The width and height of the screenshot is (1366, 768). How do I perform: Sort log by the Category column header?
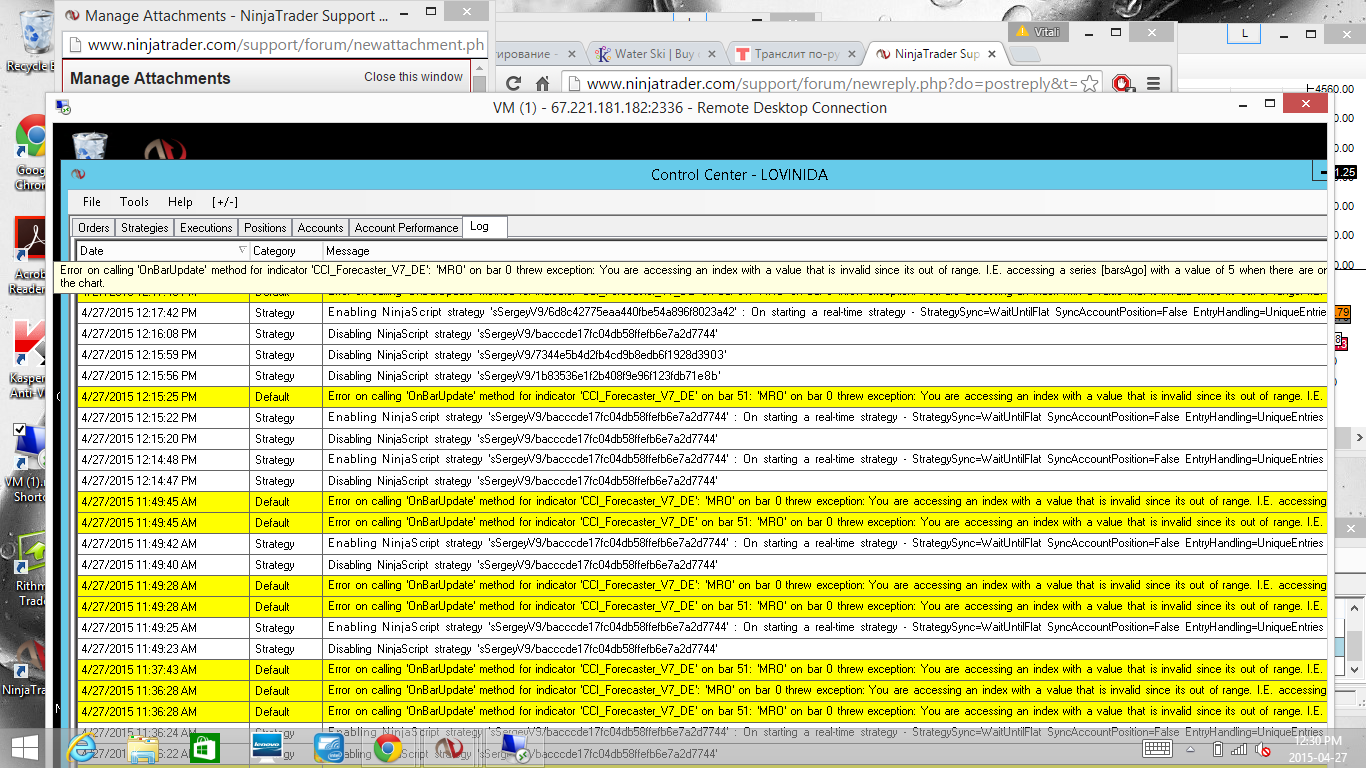(x=286, y=251)
